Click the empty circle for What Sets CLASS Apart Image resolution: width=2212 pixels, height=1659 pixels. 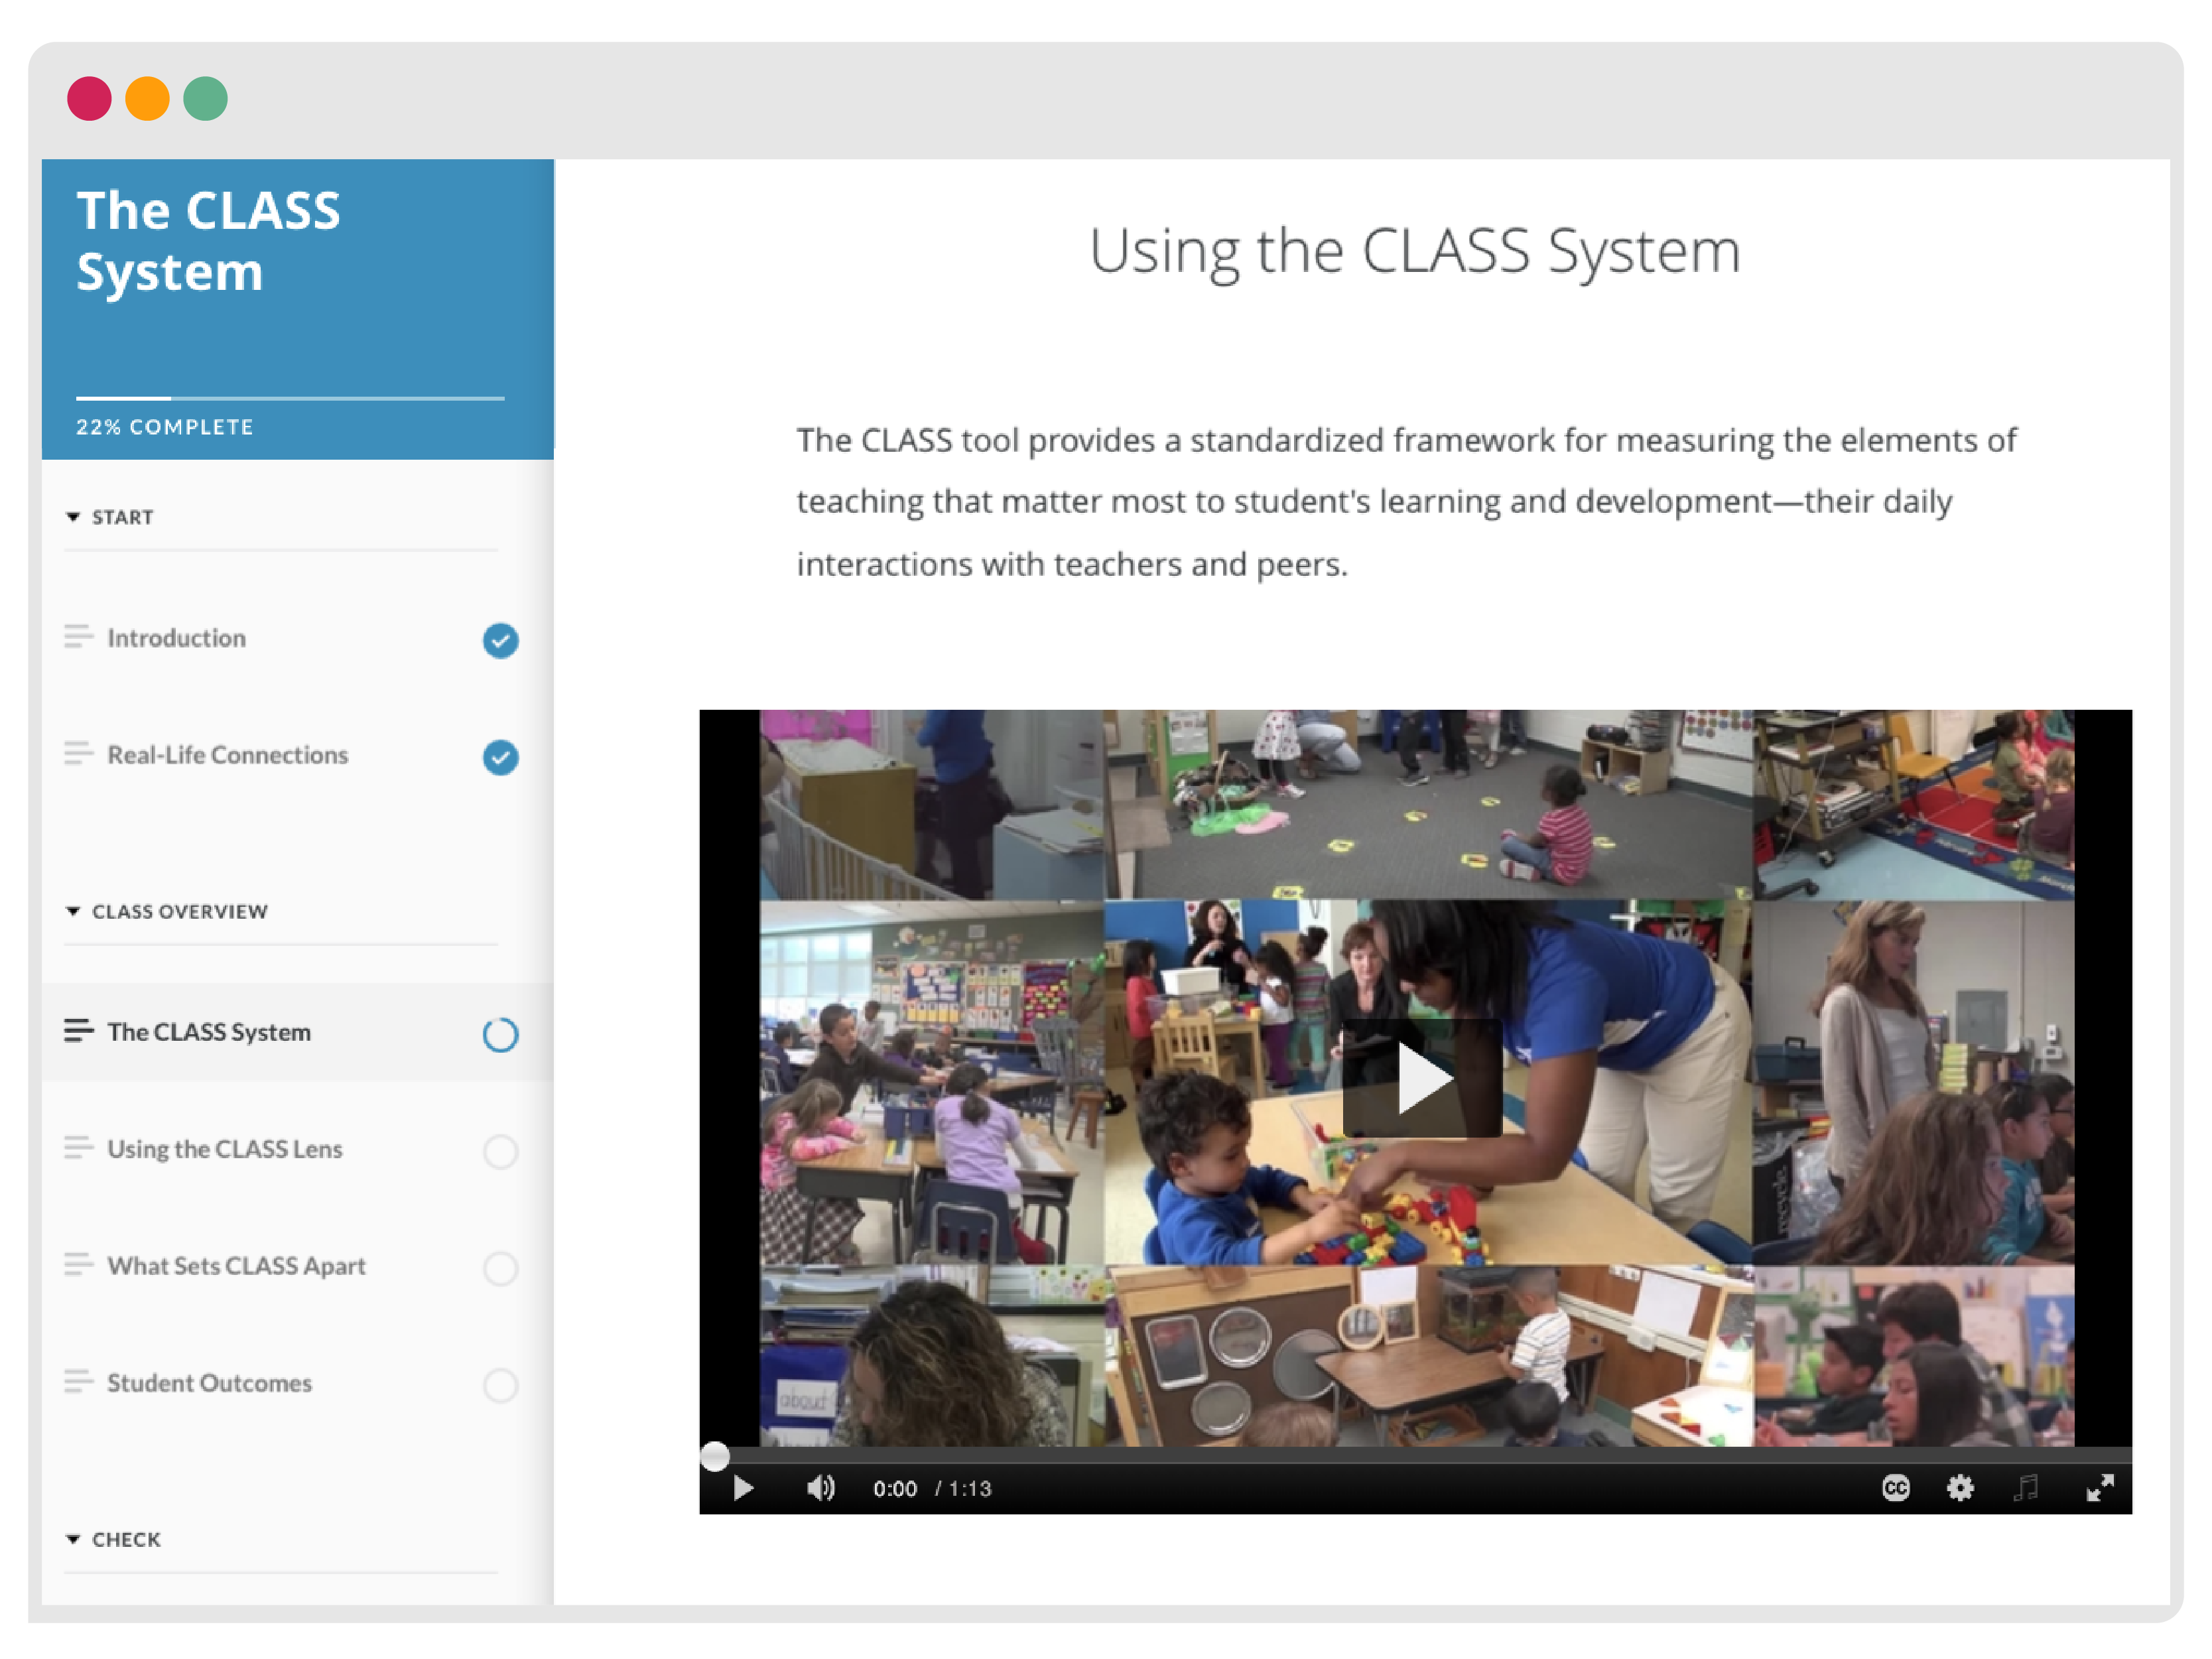pyautogui.click(x=500, y=1268)
